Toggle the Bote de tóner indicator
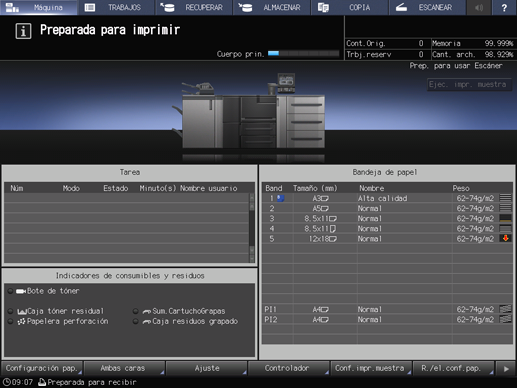This screenshot has width=517, height=388. coord(10,291)
